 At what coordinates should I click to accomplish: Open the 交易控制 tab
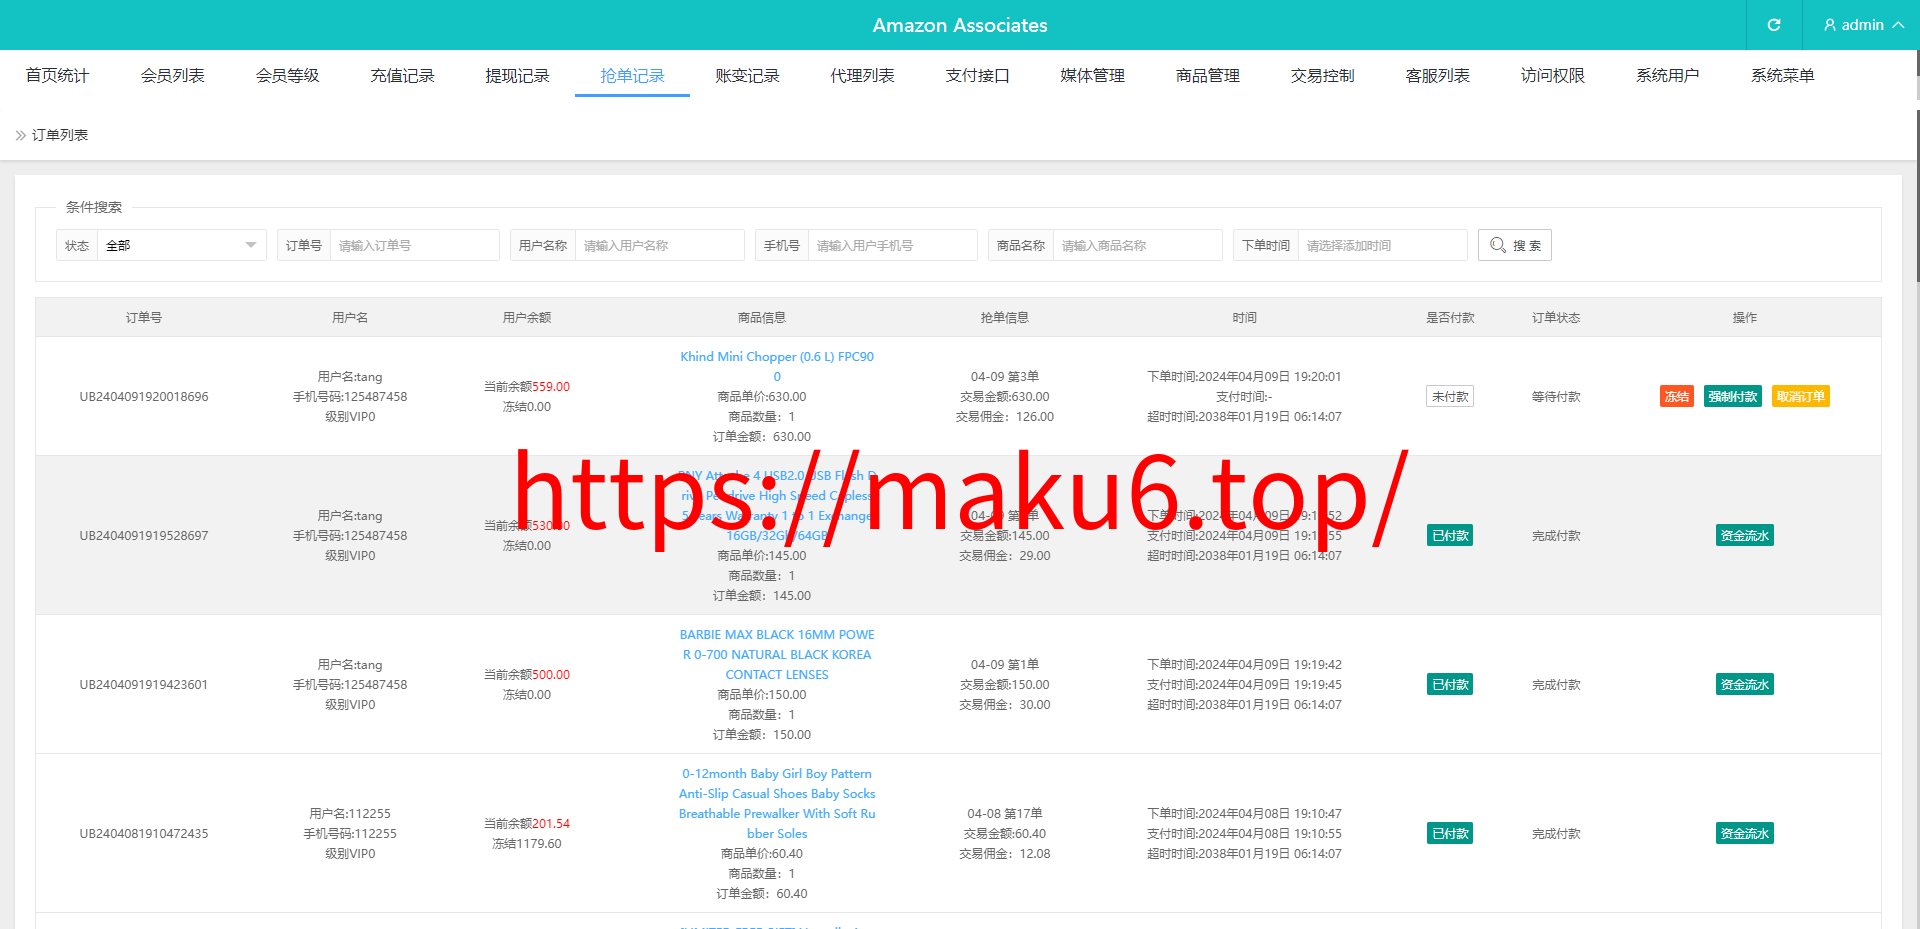tap(1322, 75)
